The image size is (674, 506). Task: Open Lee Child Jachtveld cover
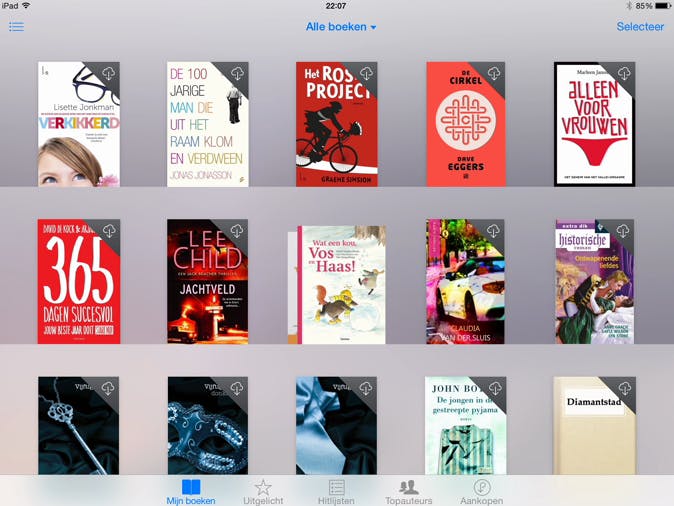click(208, 282)
